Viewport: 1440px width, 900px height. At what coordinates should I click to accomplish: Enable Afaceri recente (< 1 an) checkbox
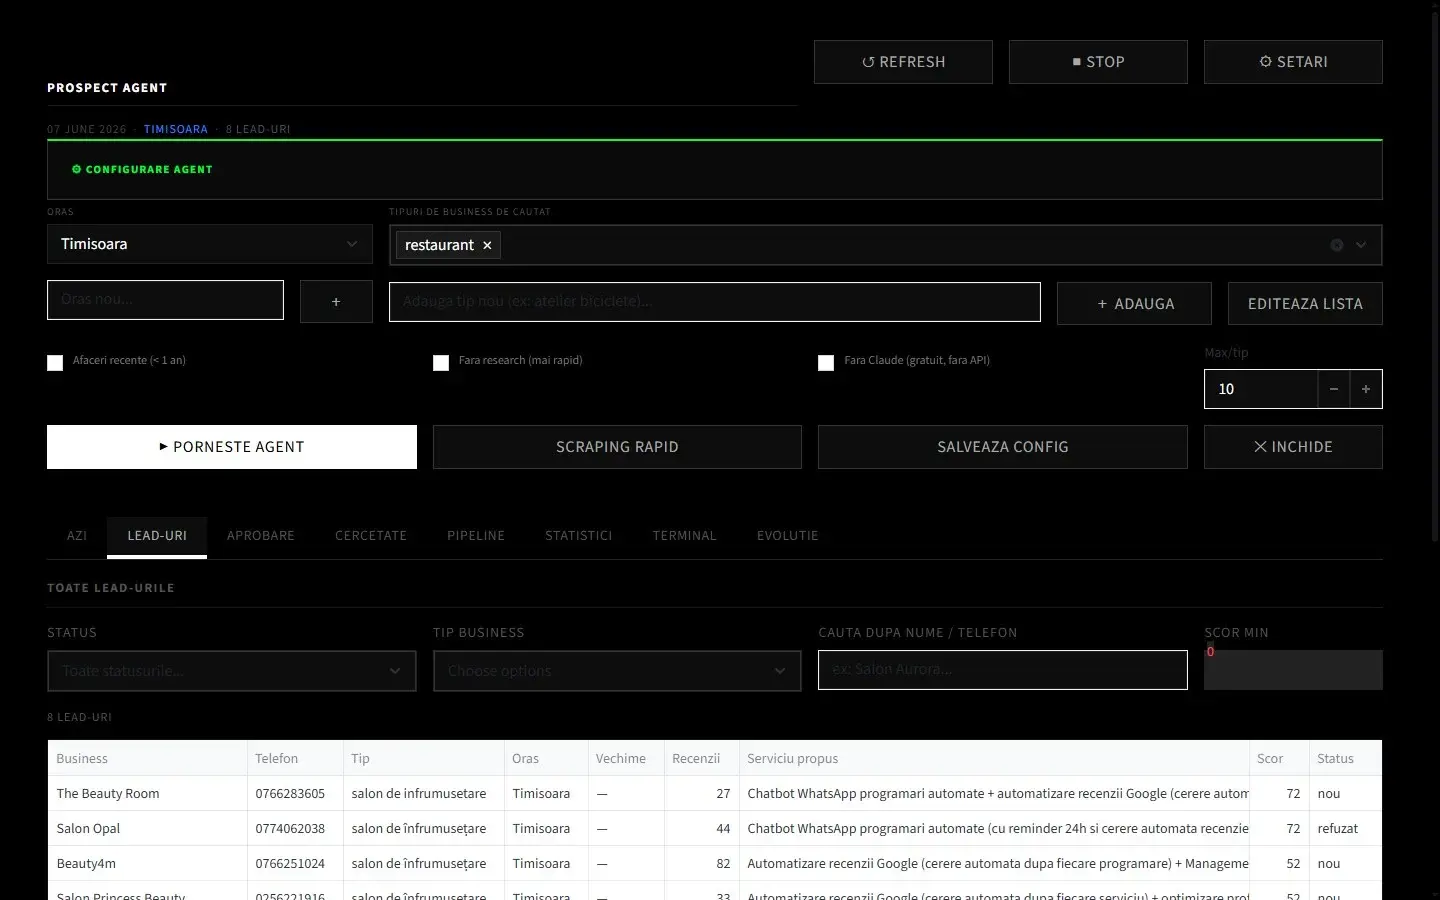pyautogui.click(x=55, y=362)
